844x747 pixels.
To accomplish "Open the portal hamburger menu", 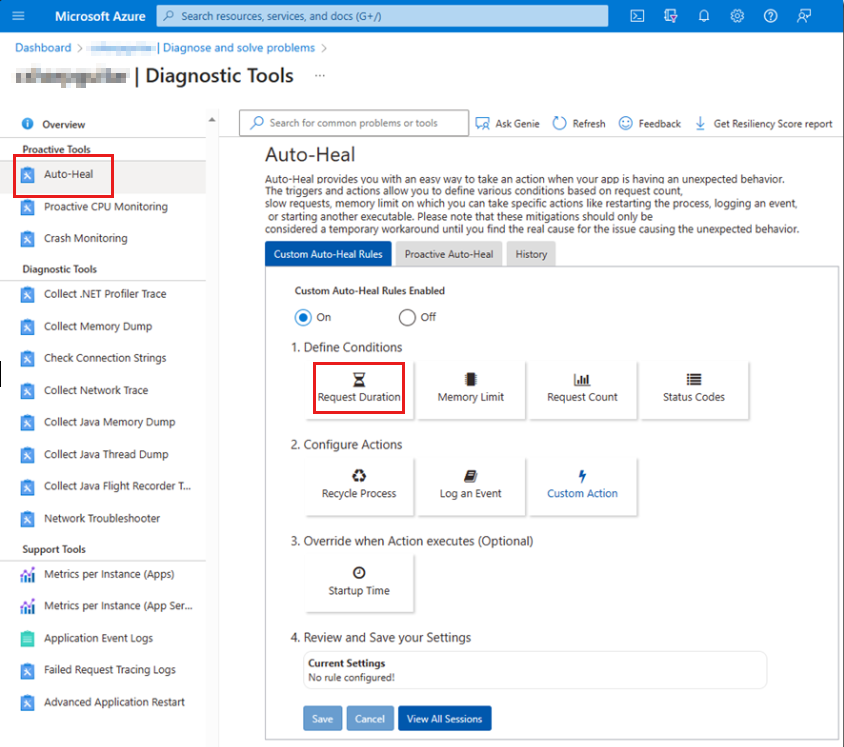I will coord(17,15).
